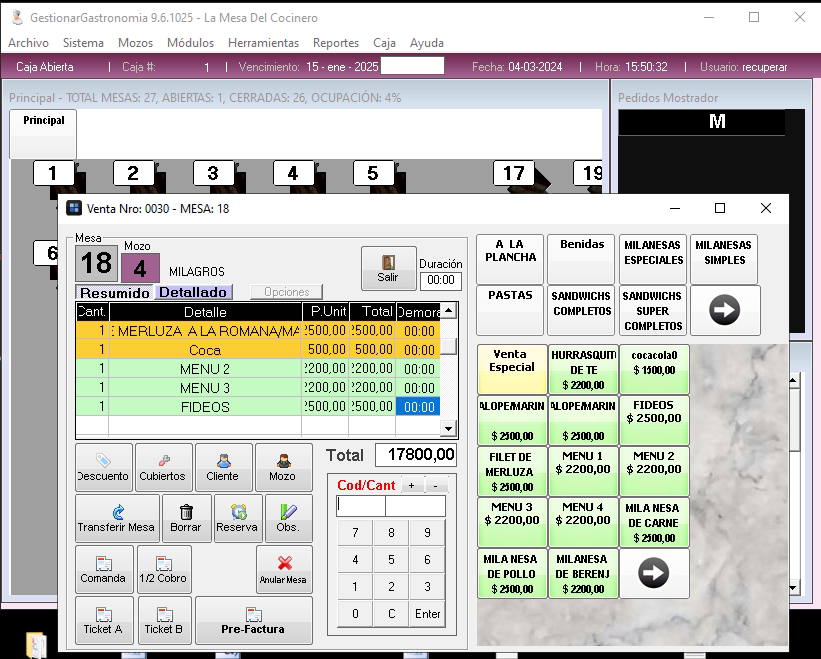Add MENU 1 product to order
The width and height of the screenshot is (821, 659).
582,470
